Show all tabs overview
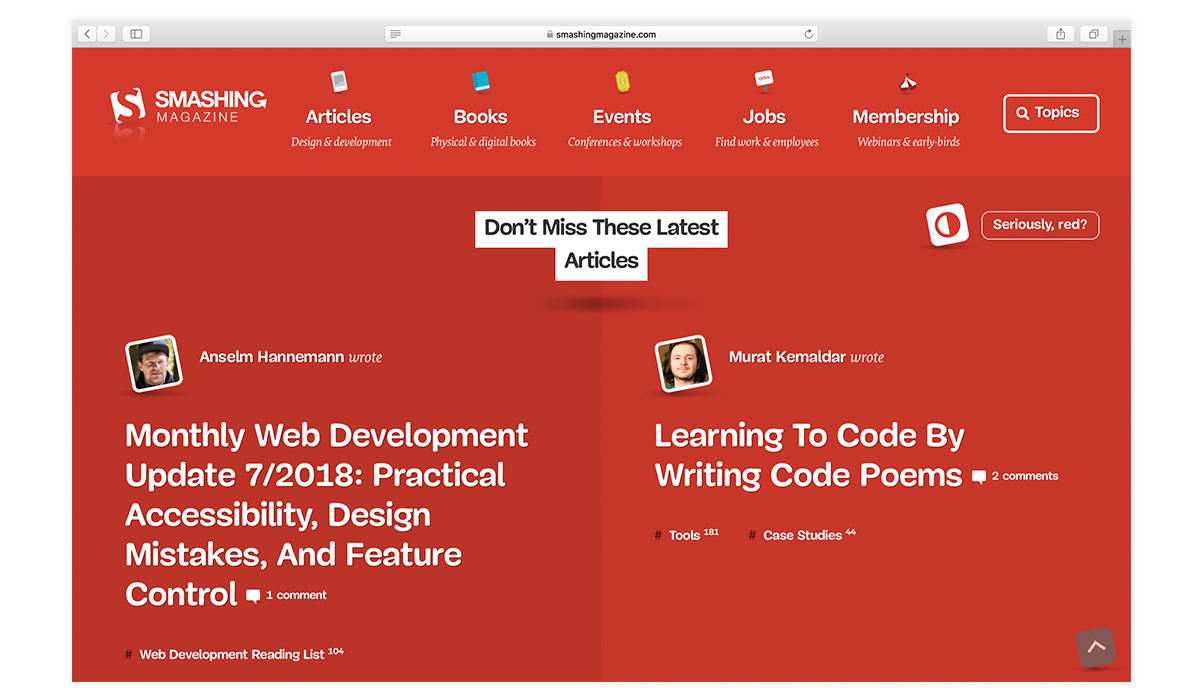The image size is (1200, 700). pos(1094,34)
